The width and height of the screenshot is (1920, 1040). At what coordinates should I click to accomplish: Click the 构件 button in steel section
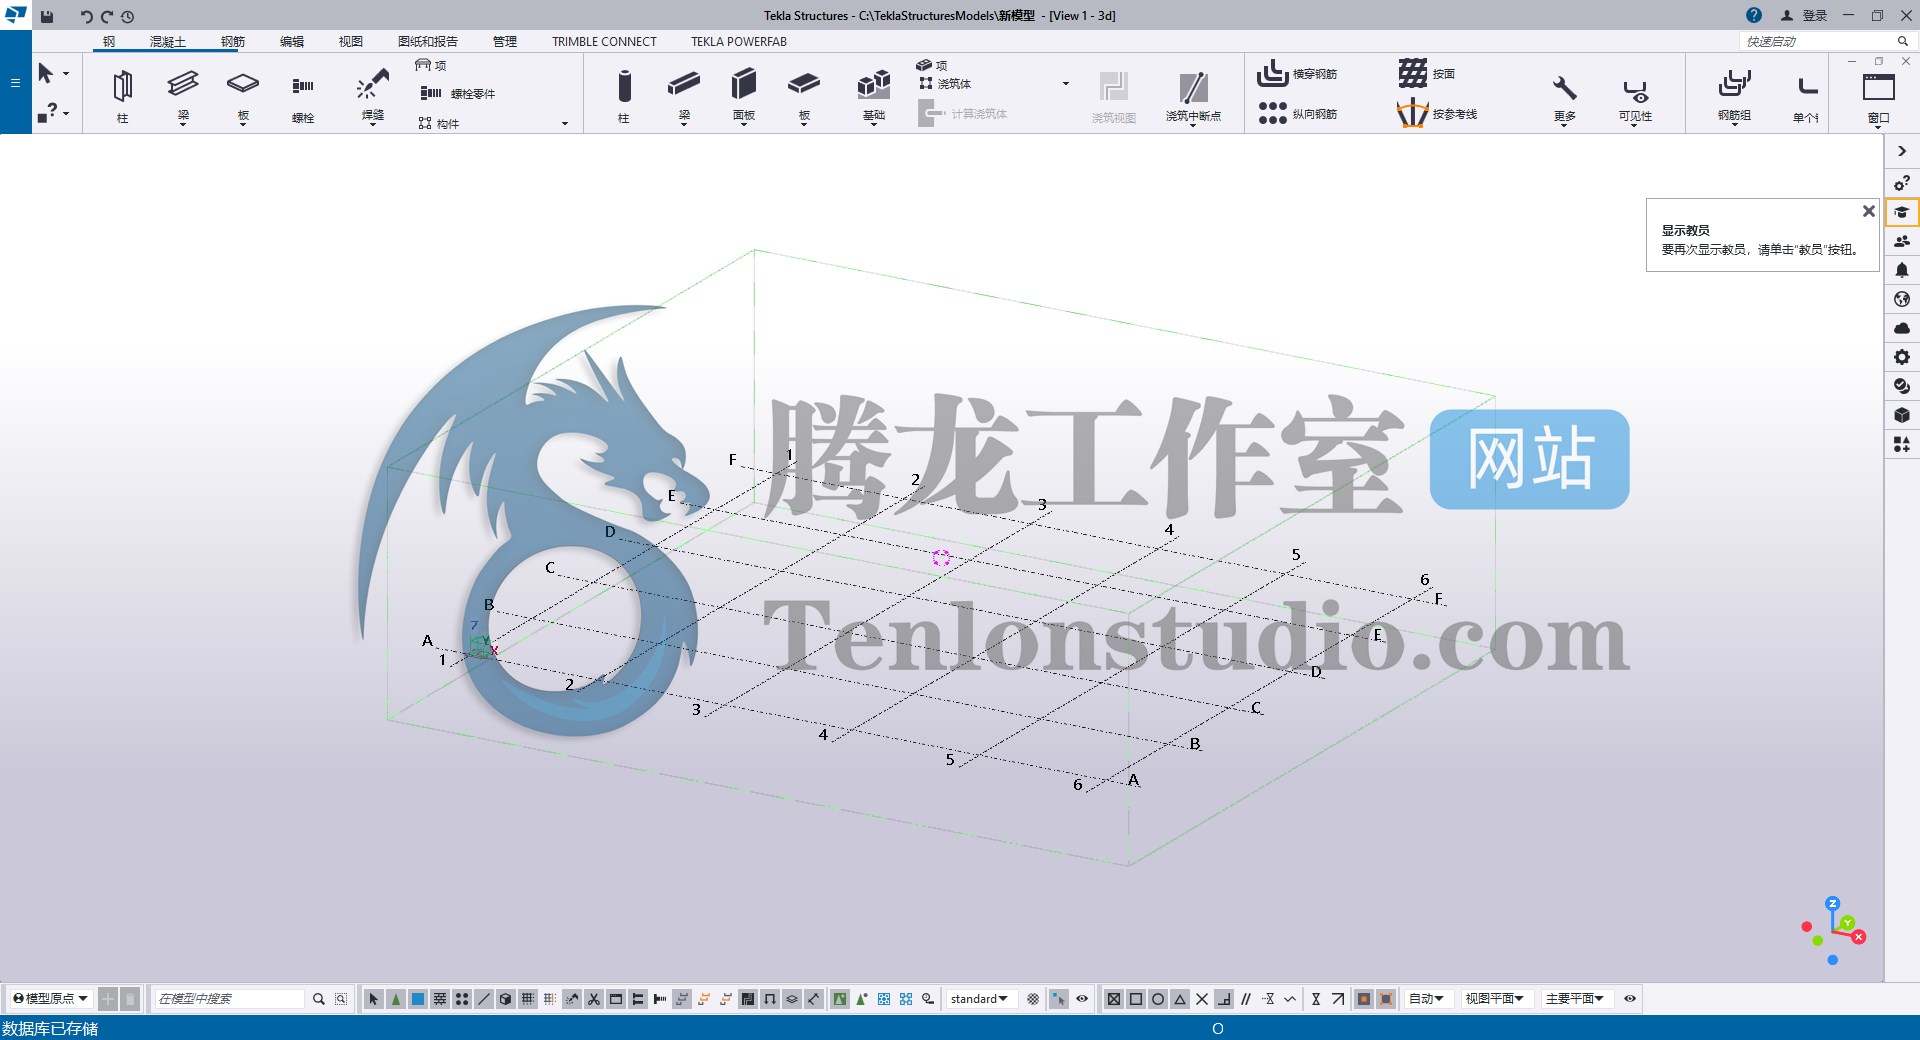point(438,124)
